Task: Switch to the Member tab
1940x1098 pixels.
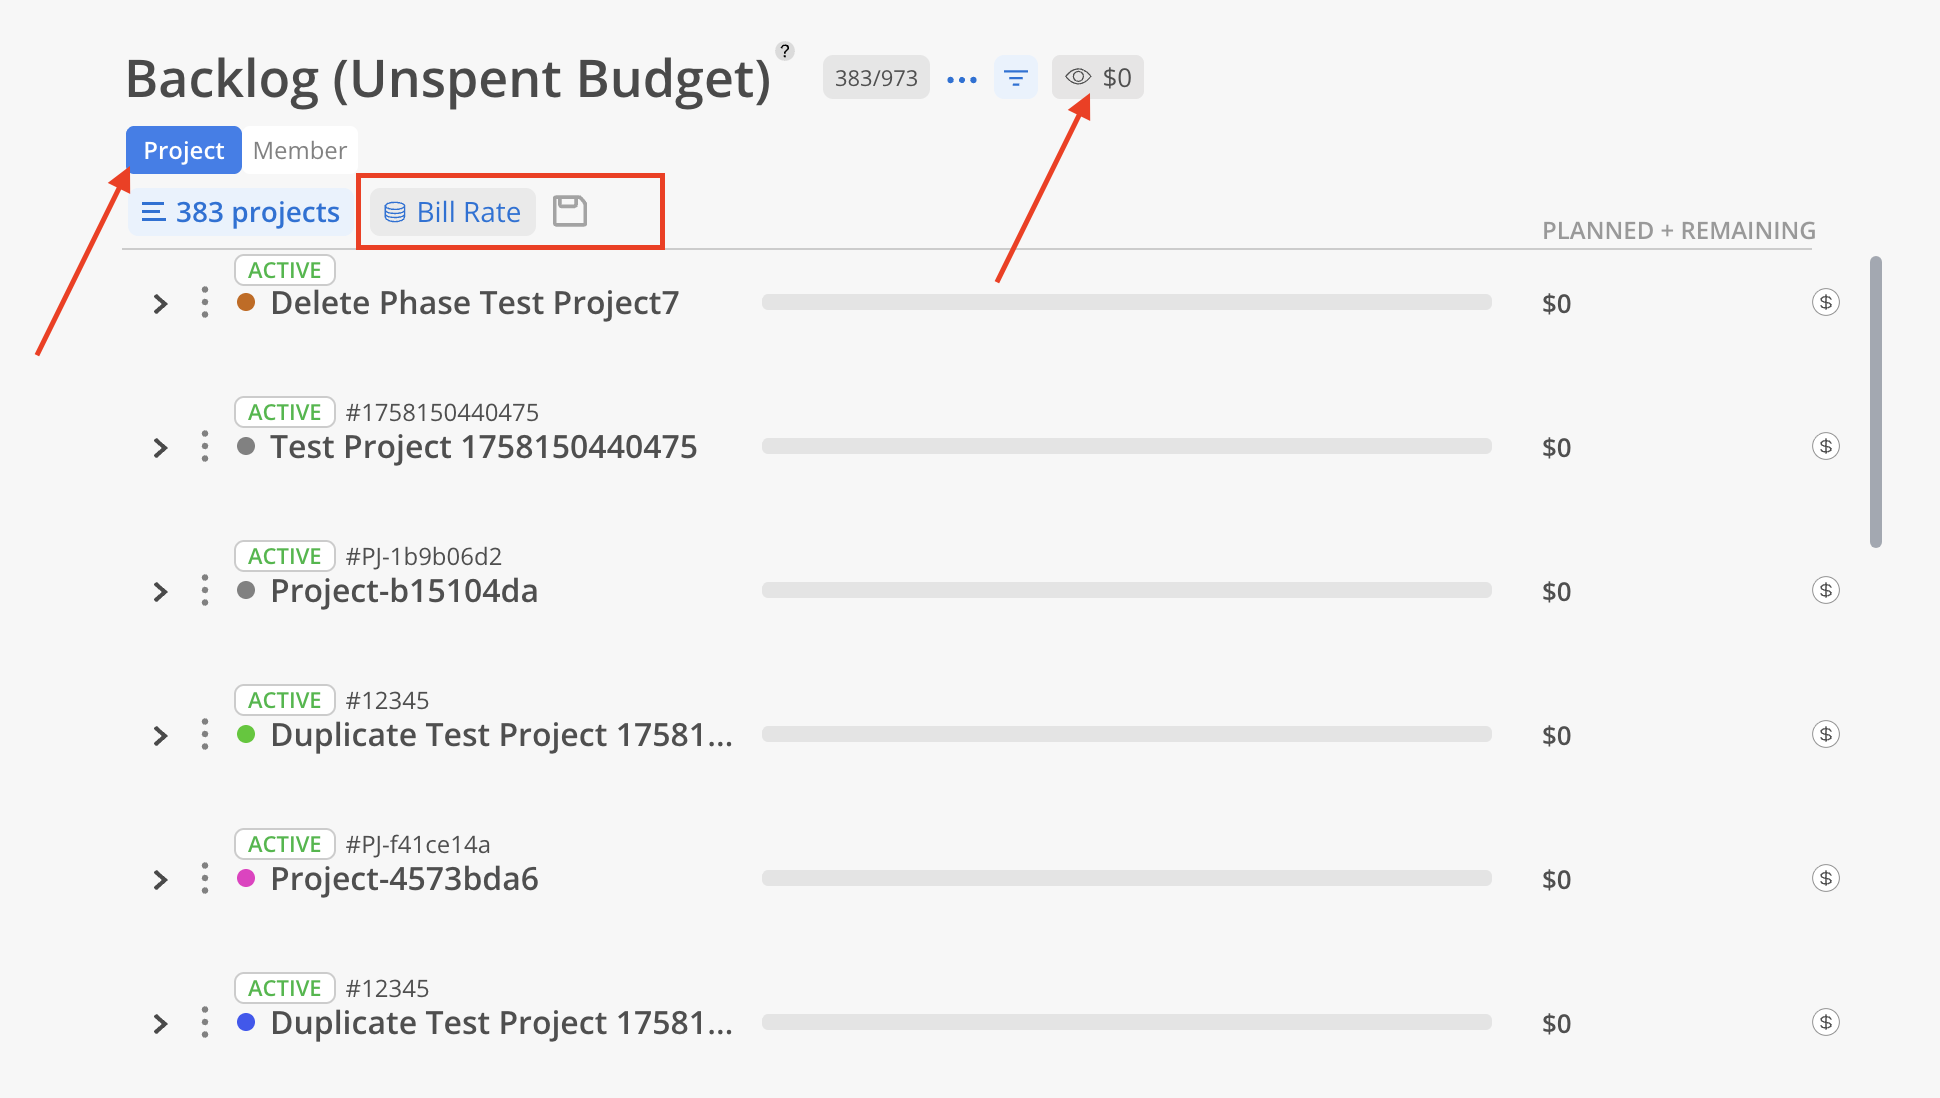Action: coord(299,150)
